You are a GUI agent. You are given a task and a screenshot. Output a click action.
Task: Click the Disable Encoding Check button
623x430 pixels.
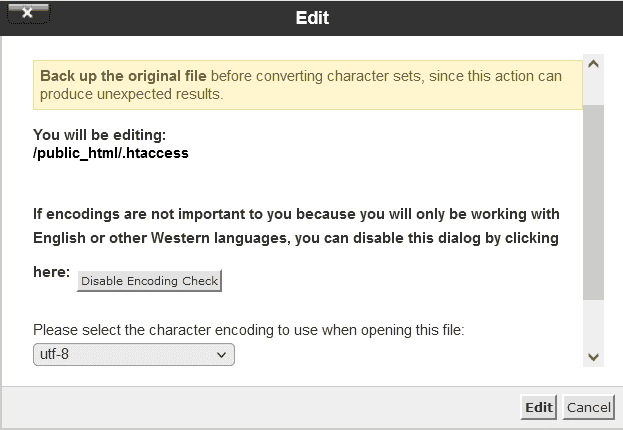149,281
